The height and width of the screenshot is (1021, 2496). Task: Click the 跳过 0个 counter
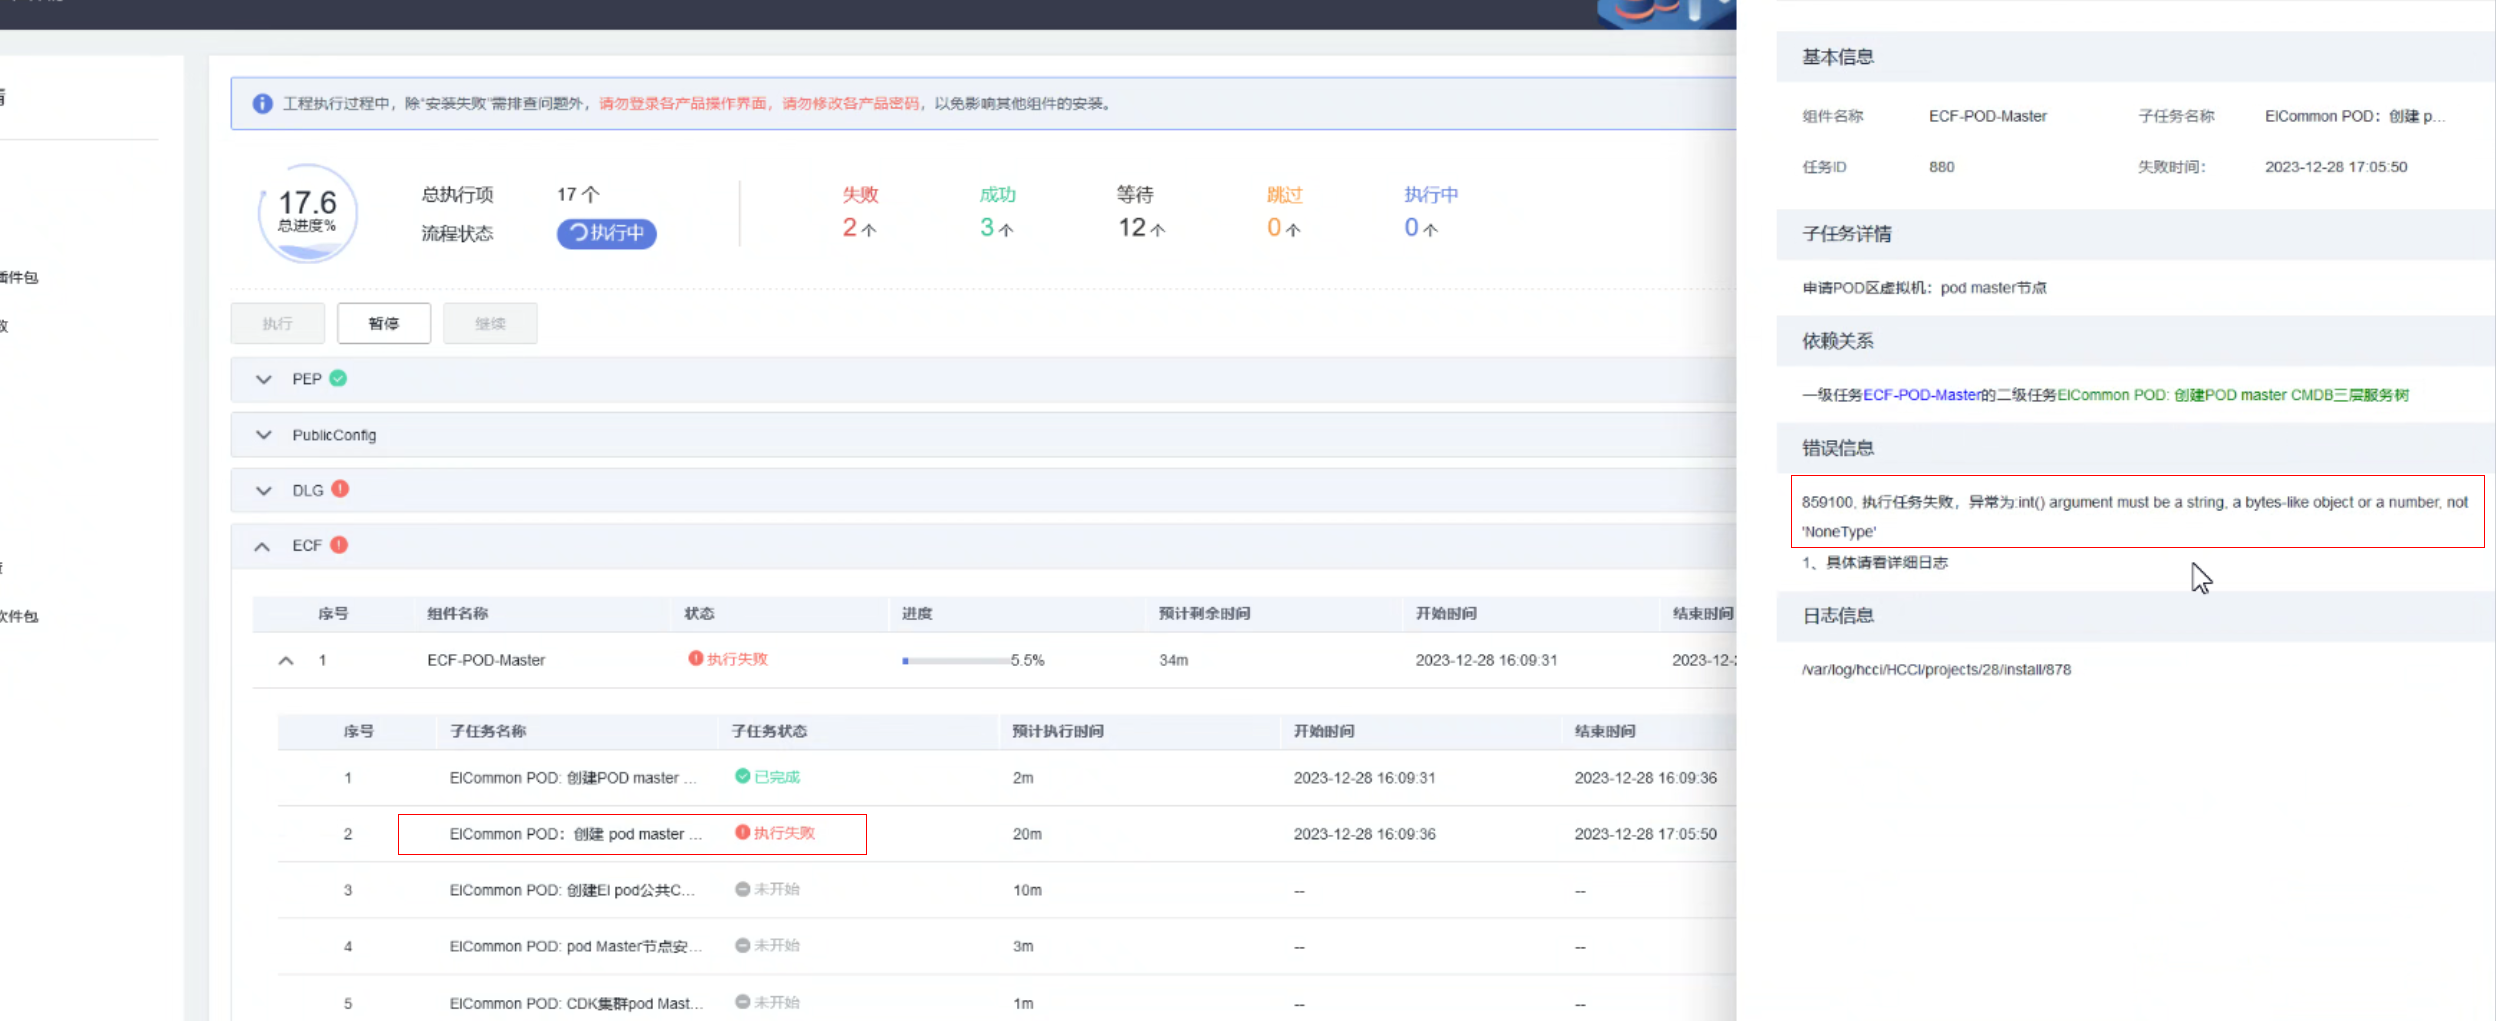(1284, 211)
